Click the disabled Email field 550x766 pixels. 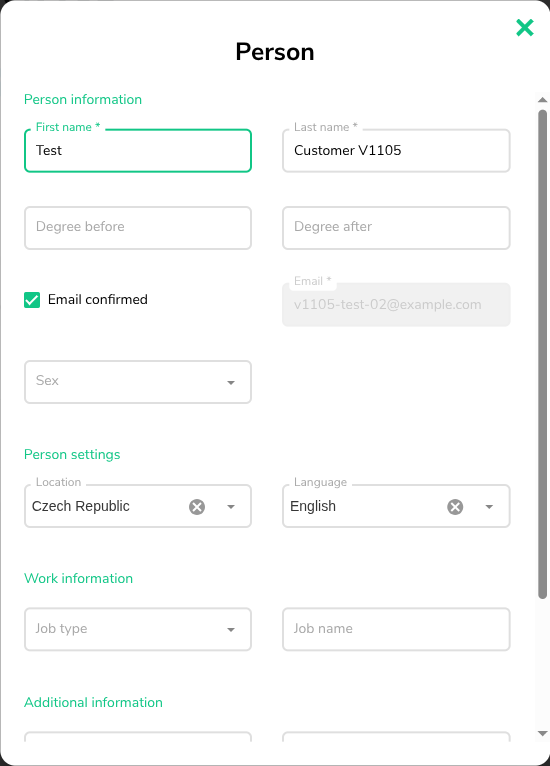pos(396,305)
